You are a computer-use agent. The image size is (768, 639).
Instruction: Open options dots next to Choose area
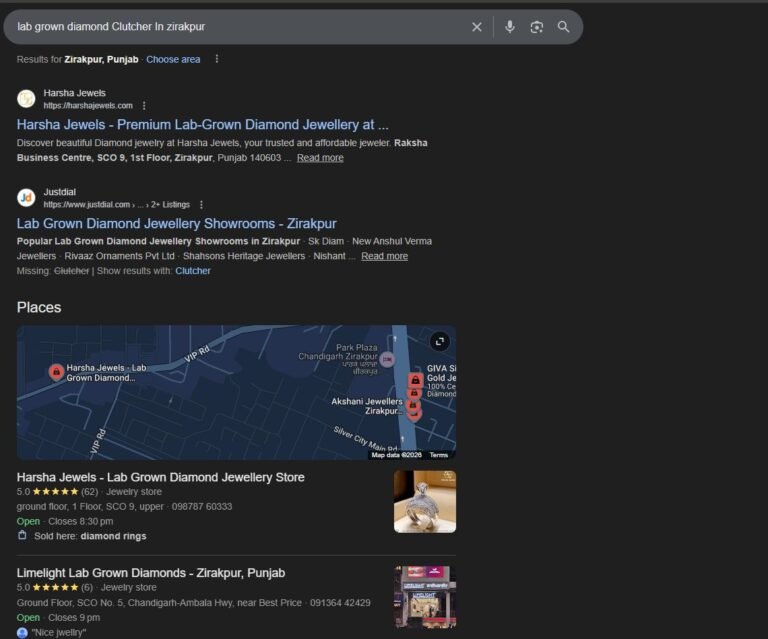pos(217,59)
